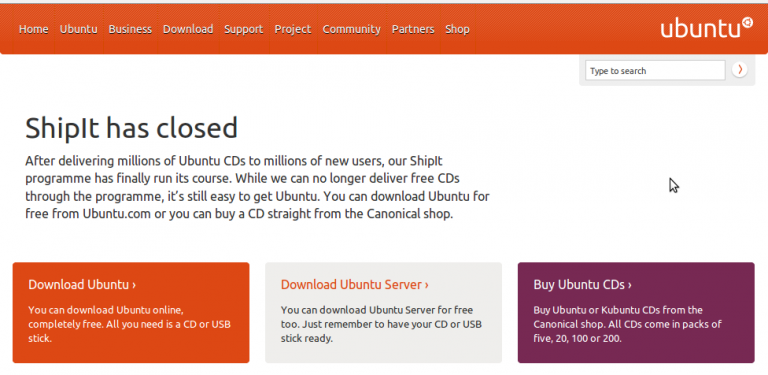The height and width of the screenshot is (375, 768).
Task: Click the purple Buy CDs card description
Action: click(627, 324)
